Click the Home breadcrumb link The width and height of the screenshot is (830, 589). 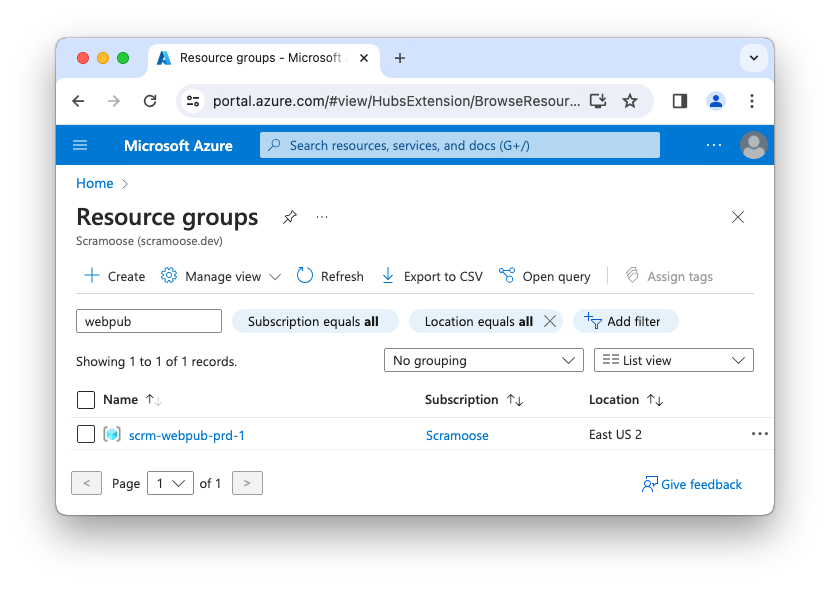tap(95, 183)
